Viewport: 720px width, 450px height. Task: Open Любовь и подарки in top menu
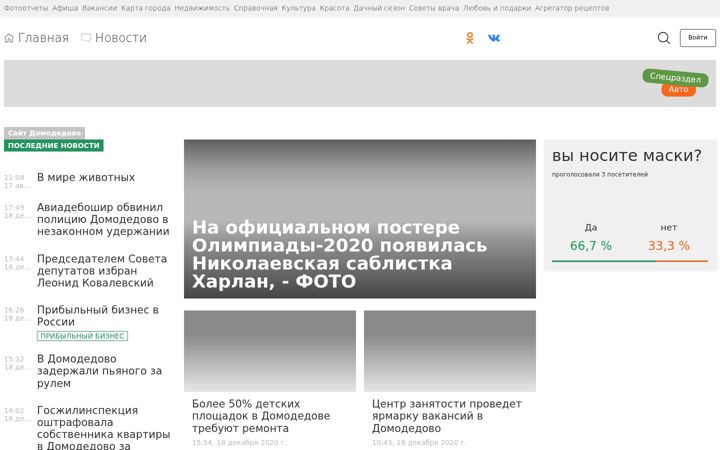point(497,8)
